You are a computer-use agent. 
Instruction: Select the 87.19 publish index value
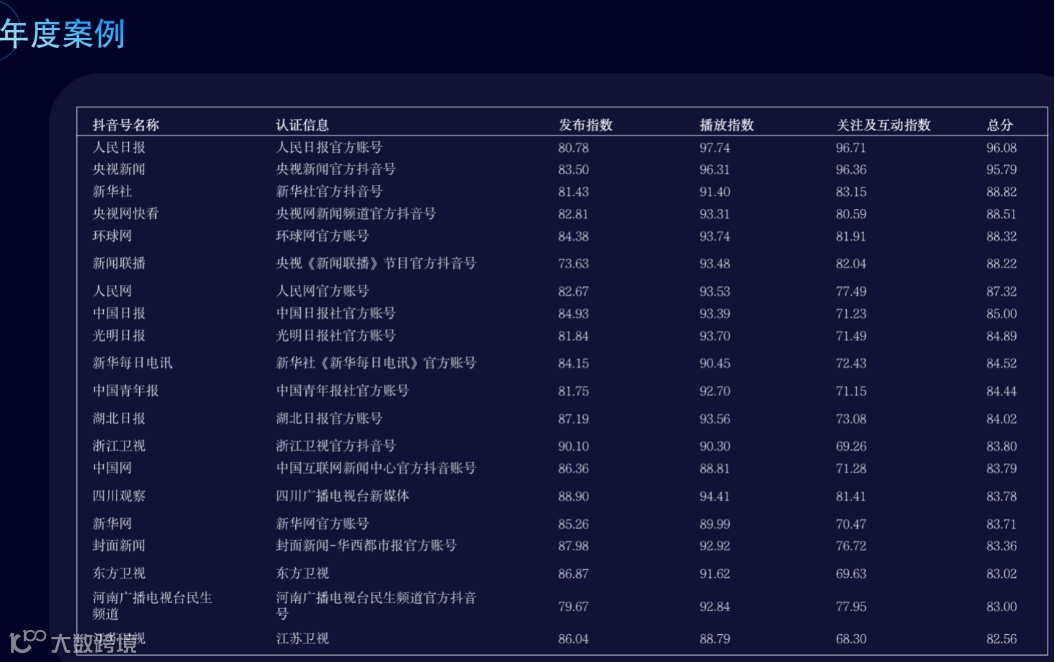click(x=573, y=419)
